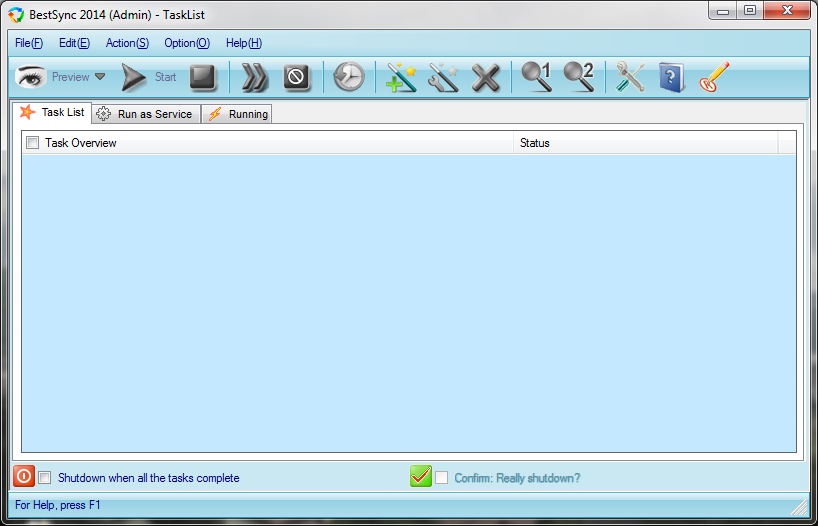Click the Start label text
This screenshot has width=818, height=526.
point(165,77)
